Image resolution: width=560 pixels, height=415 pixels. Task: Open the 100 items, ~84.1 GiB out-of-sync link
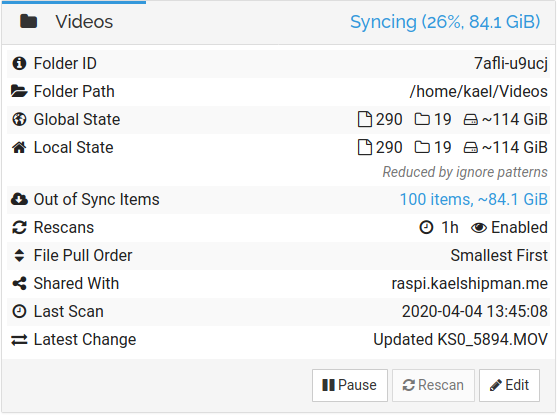pos(474,199)
